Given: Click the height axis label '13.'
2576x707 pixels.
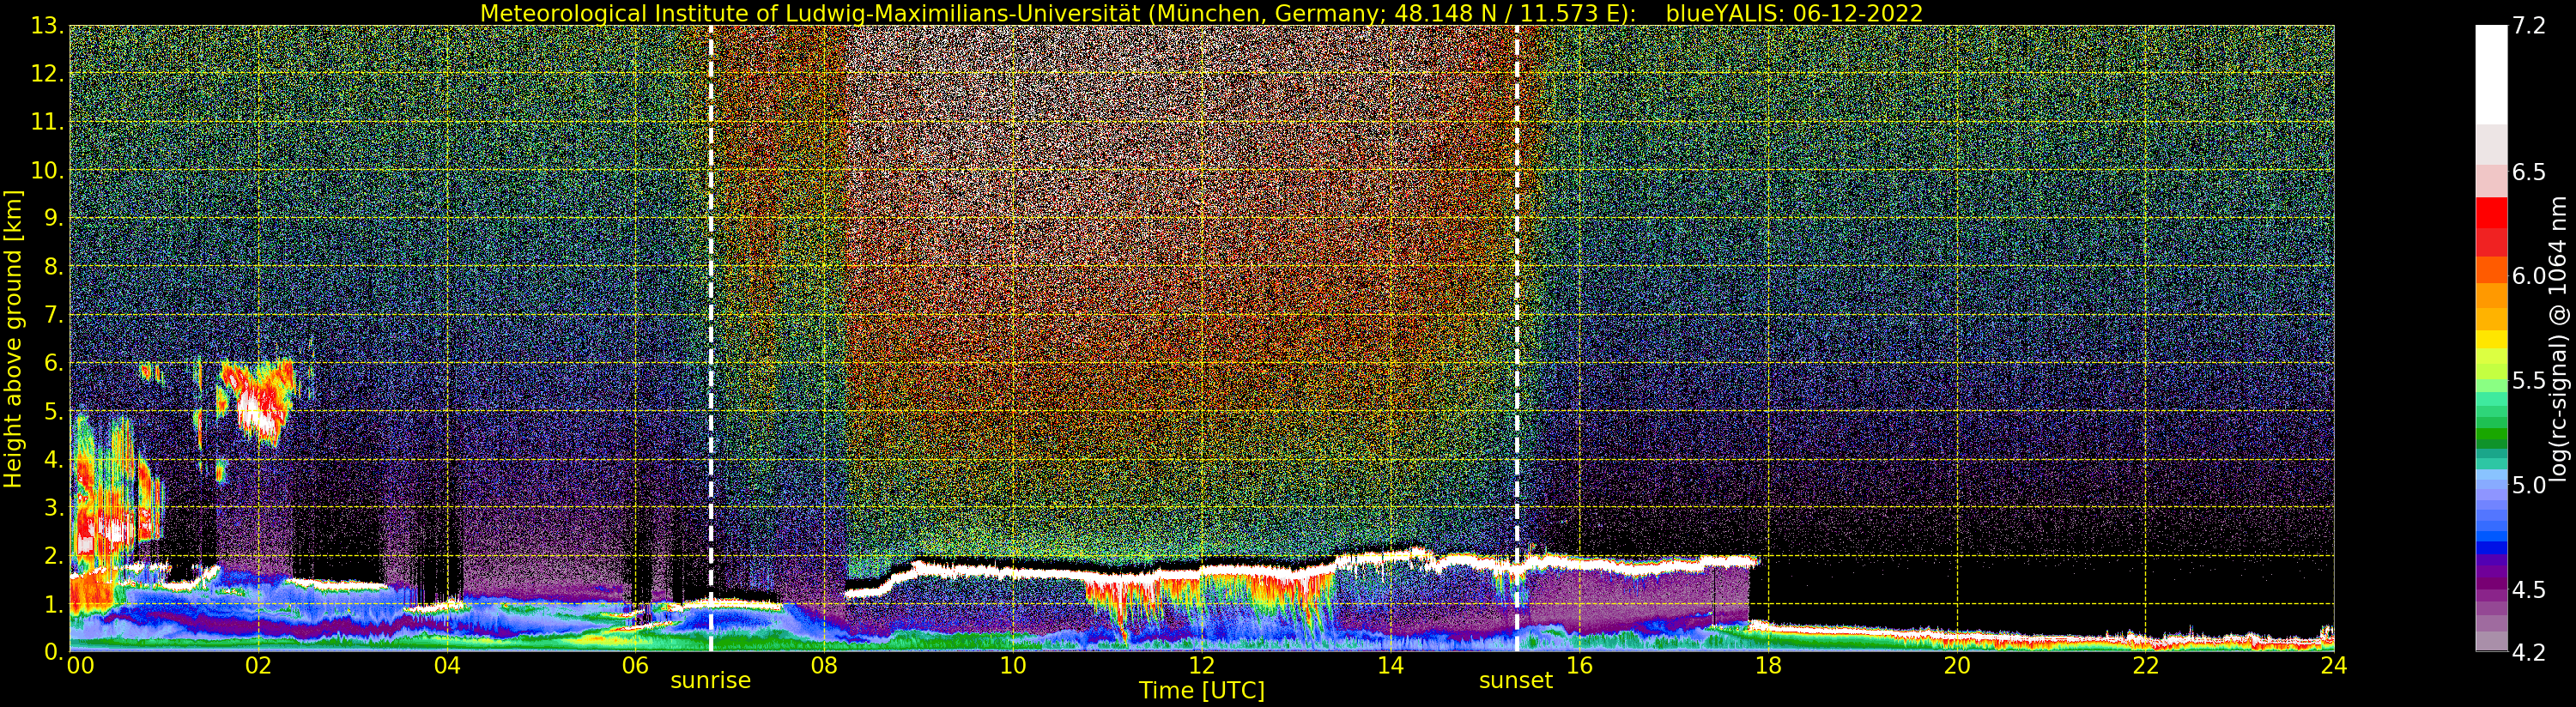Looking at the screenshot, I should 48,26.
